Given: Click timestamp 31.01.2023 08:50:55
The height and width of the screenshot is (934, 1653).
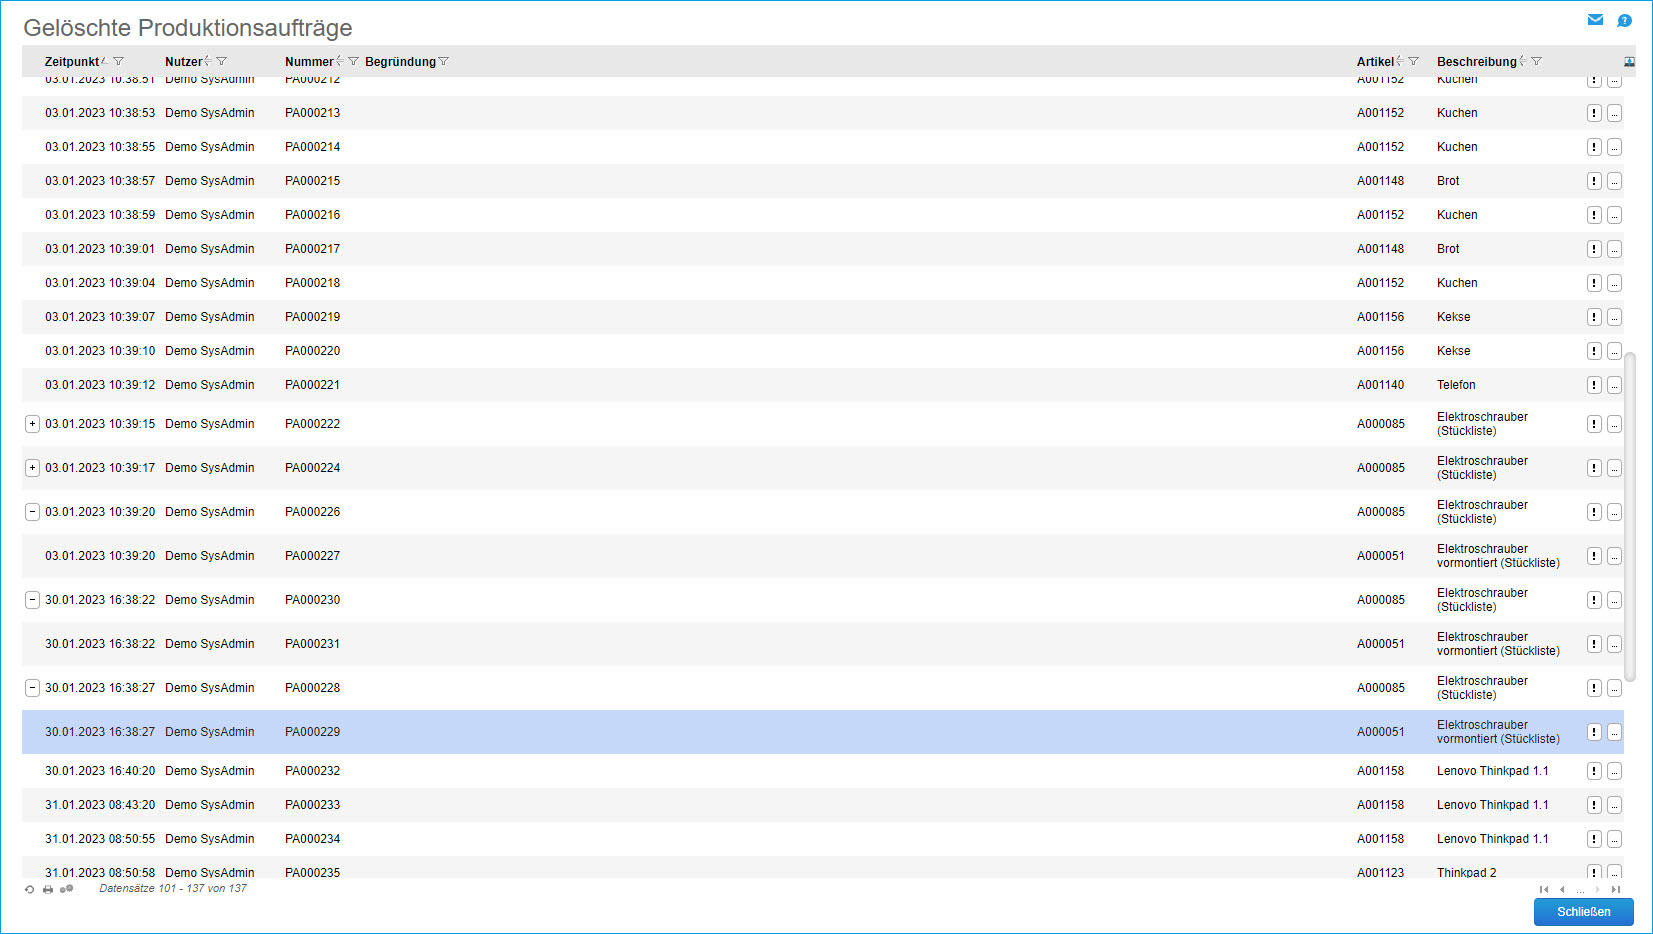Looking at the screenshot, I should click(100, 839).
